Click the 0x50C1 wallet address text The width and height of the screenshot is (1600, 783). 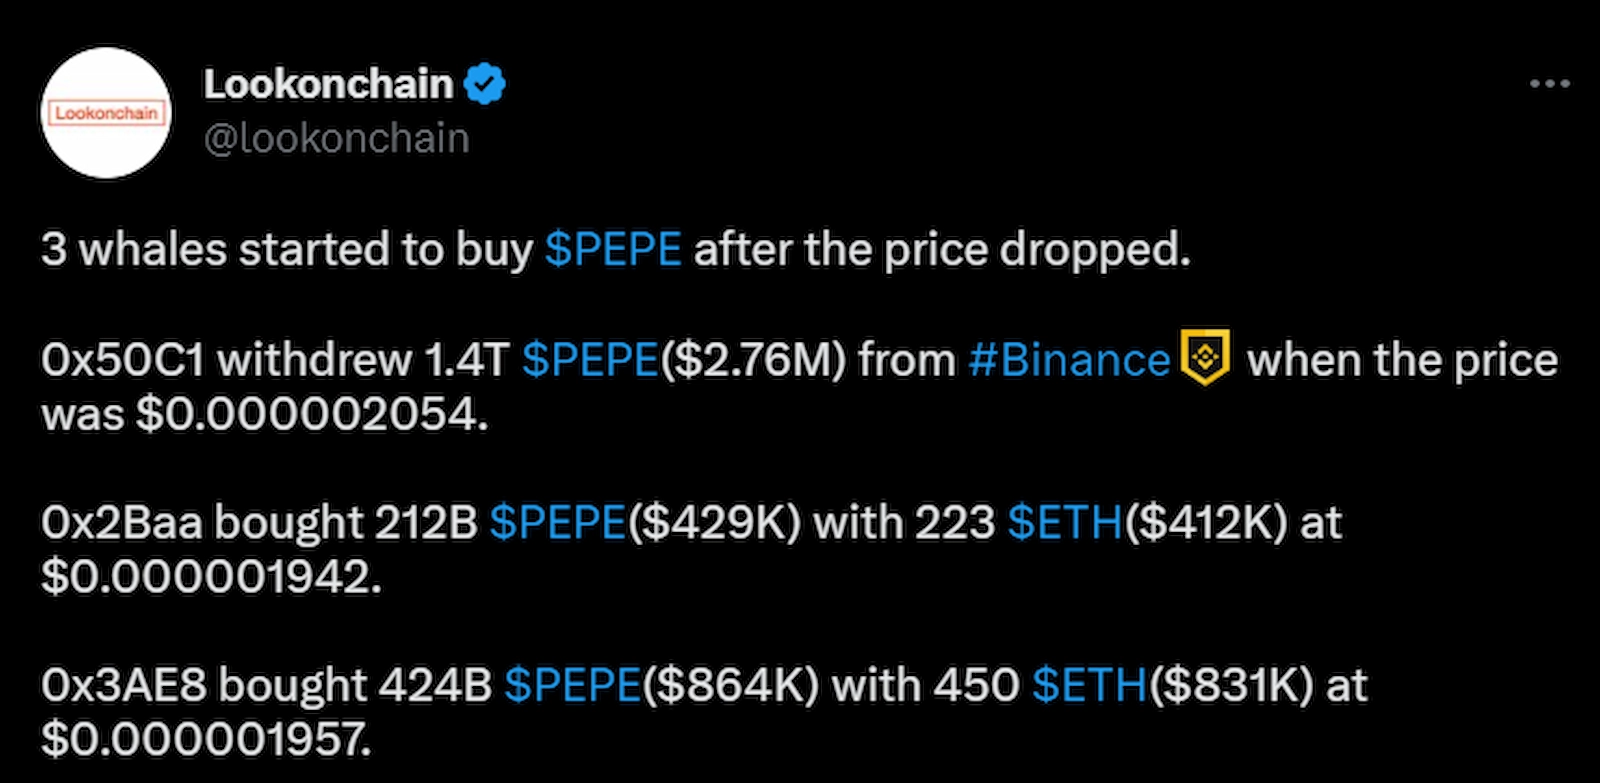click(122, 360)
